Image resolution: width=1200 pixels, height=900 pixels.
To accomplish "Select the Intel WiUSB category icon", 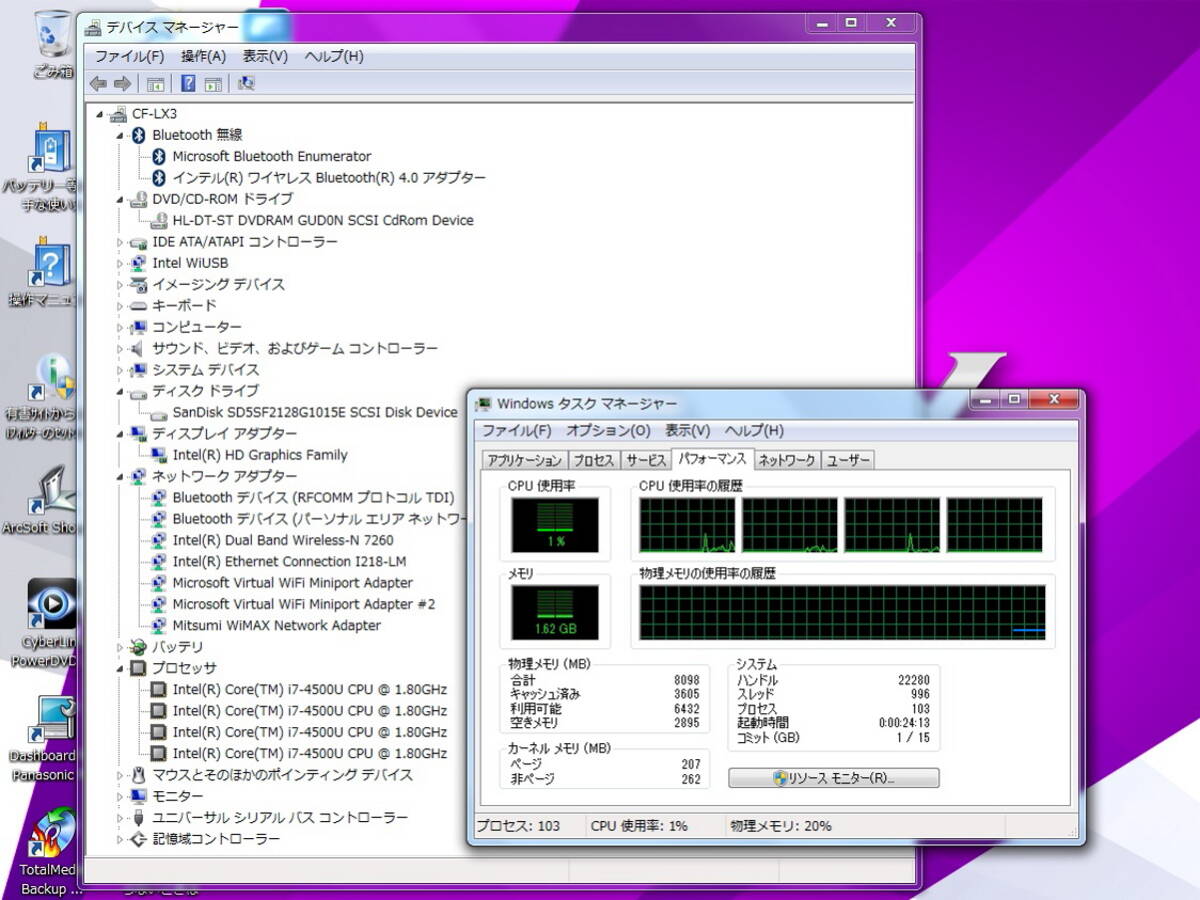I will pos(138,263).
